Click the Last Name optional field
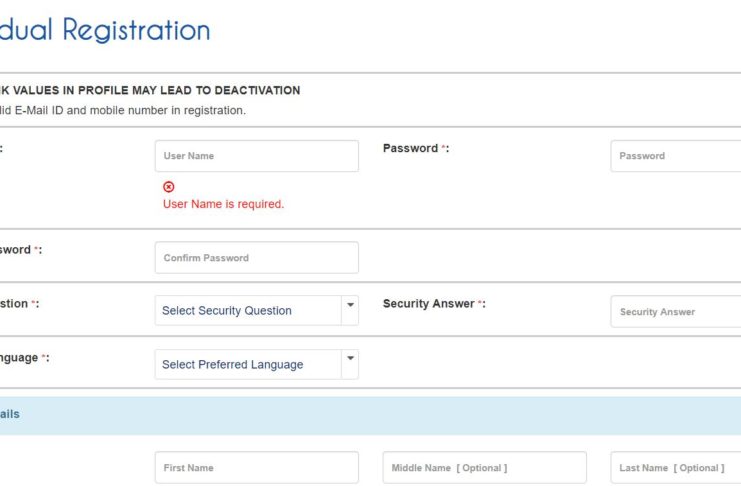 click(x=675, y=468)
